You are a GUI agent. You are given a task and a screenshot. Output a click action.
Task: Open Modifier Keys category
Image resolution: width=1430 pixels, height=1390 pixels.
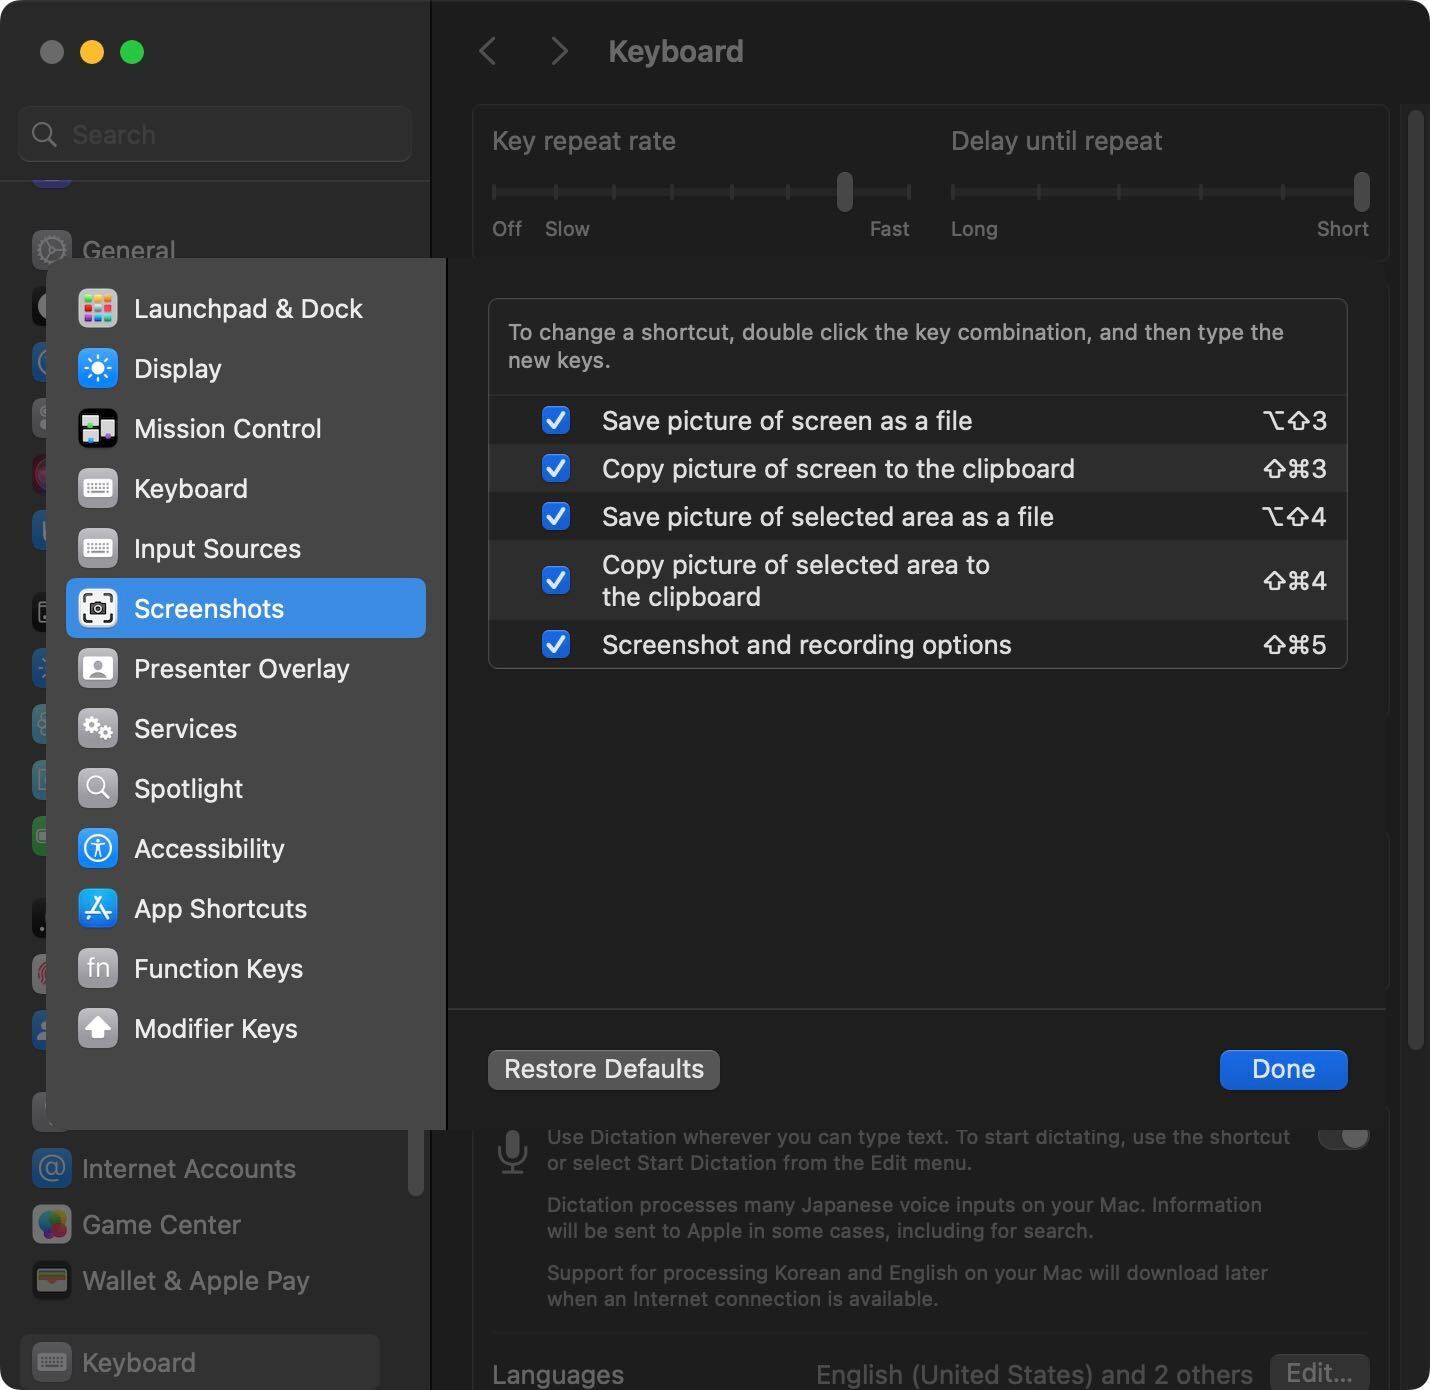click(246, 1028)
